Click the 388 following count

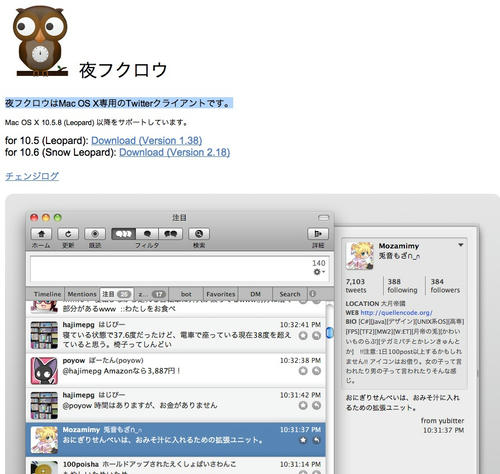(x=402, y=286)
